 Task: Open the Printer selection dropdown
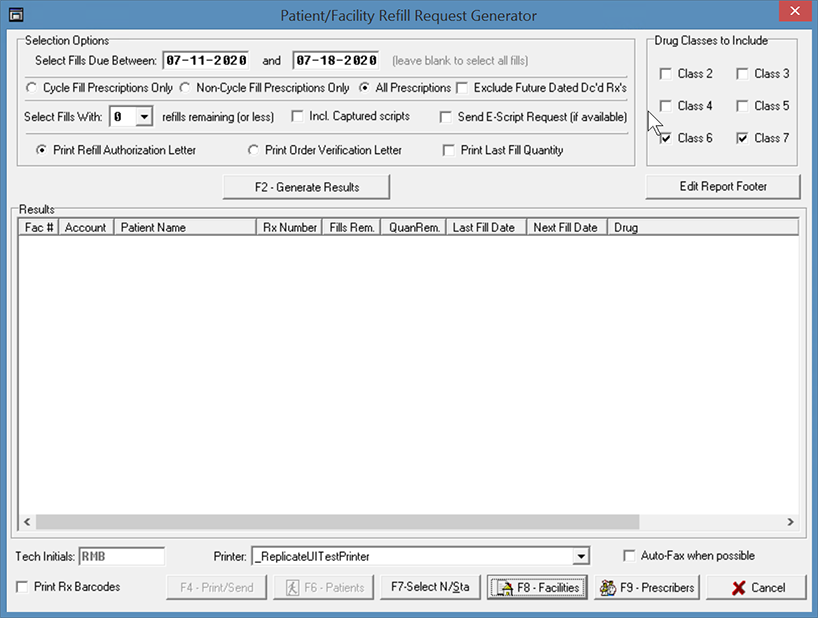pos(580,556)
